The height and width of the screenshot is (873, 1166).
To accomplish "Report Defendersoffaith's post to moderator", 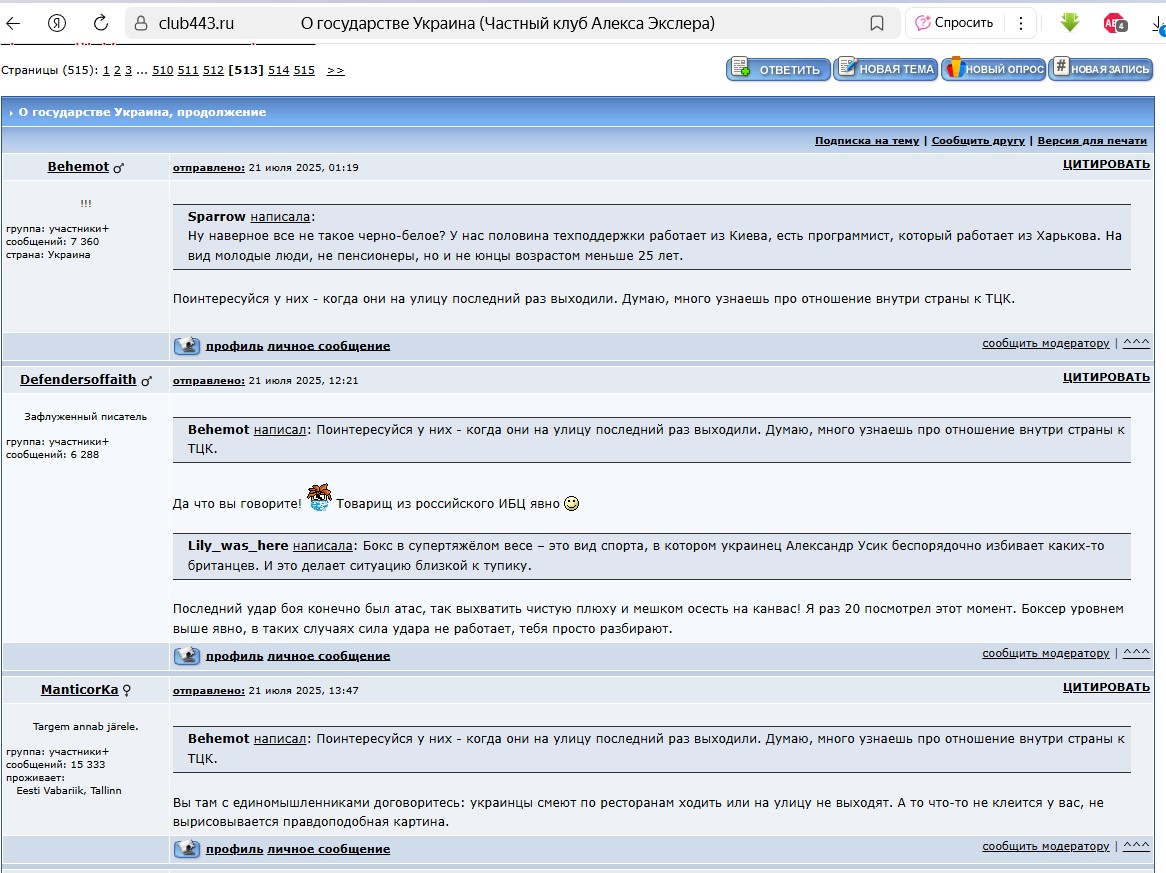I will pyautogui.click(x=1046, y=654).
